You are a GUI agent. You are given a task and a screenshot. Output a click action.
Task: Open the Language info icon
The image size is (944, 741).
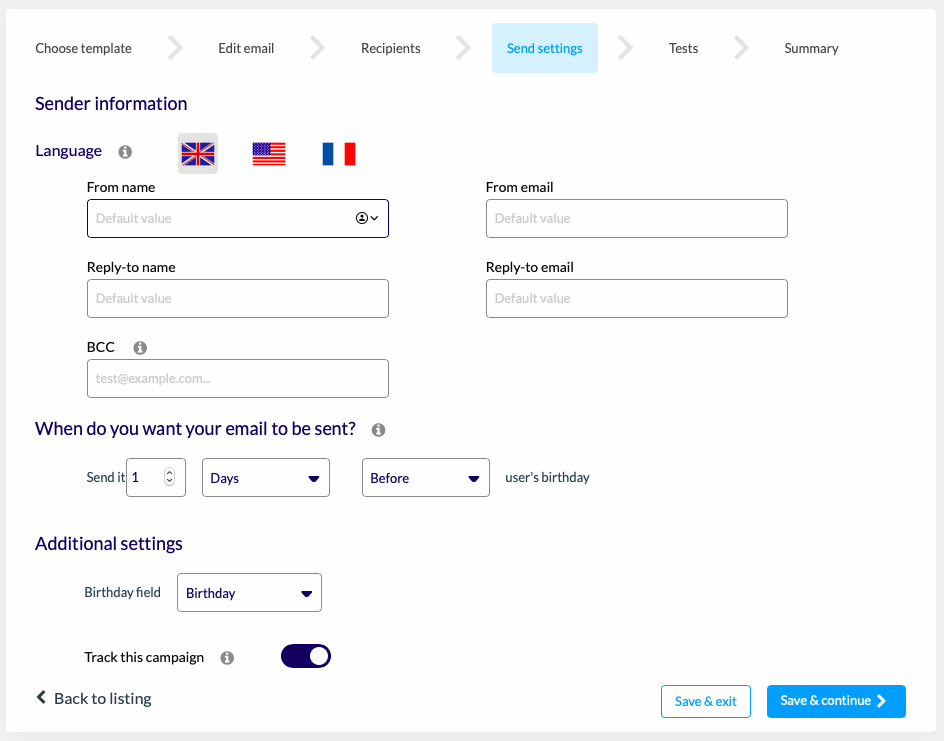coord(125,152)
